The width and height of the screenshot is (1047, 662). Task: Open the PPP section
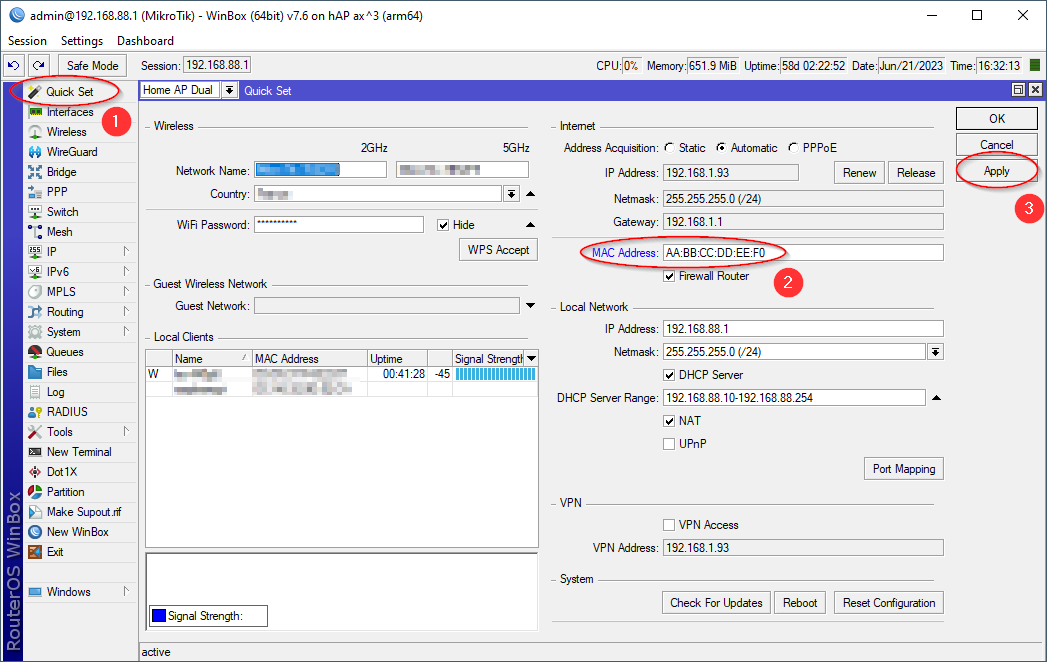point(57,192)
